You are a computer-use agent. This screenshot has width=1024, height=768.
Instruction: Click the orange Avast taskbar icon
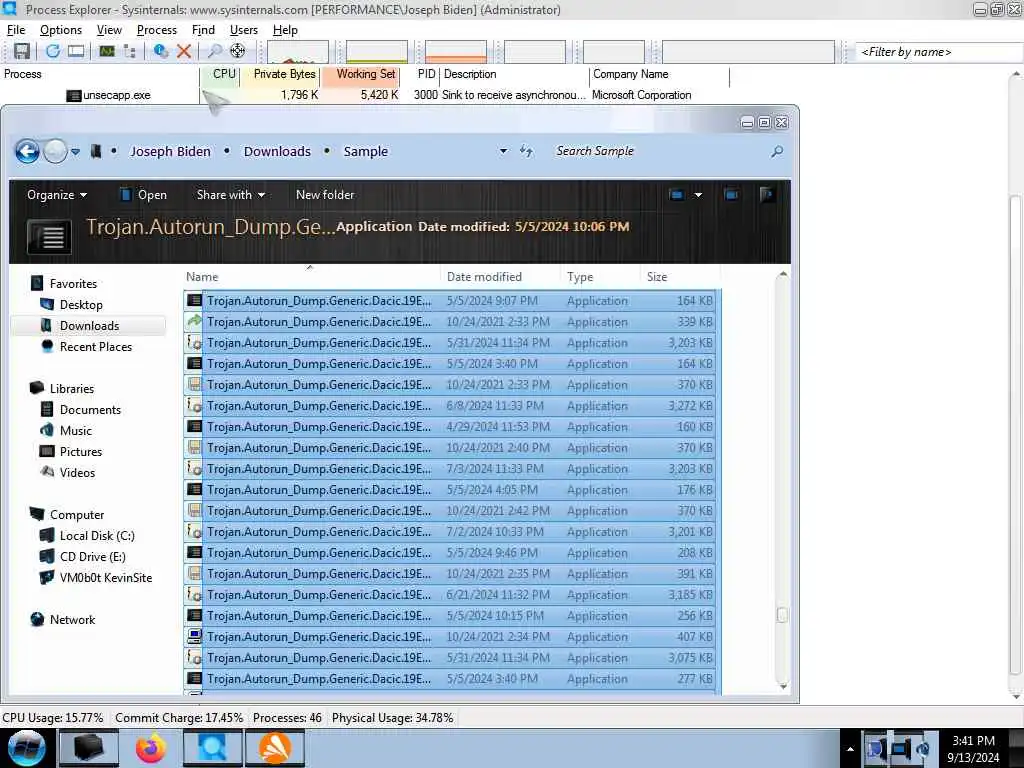coord(275,748)
